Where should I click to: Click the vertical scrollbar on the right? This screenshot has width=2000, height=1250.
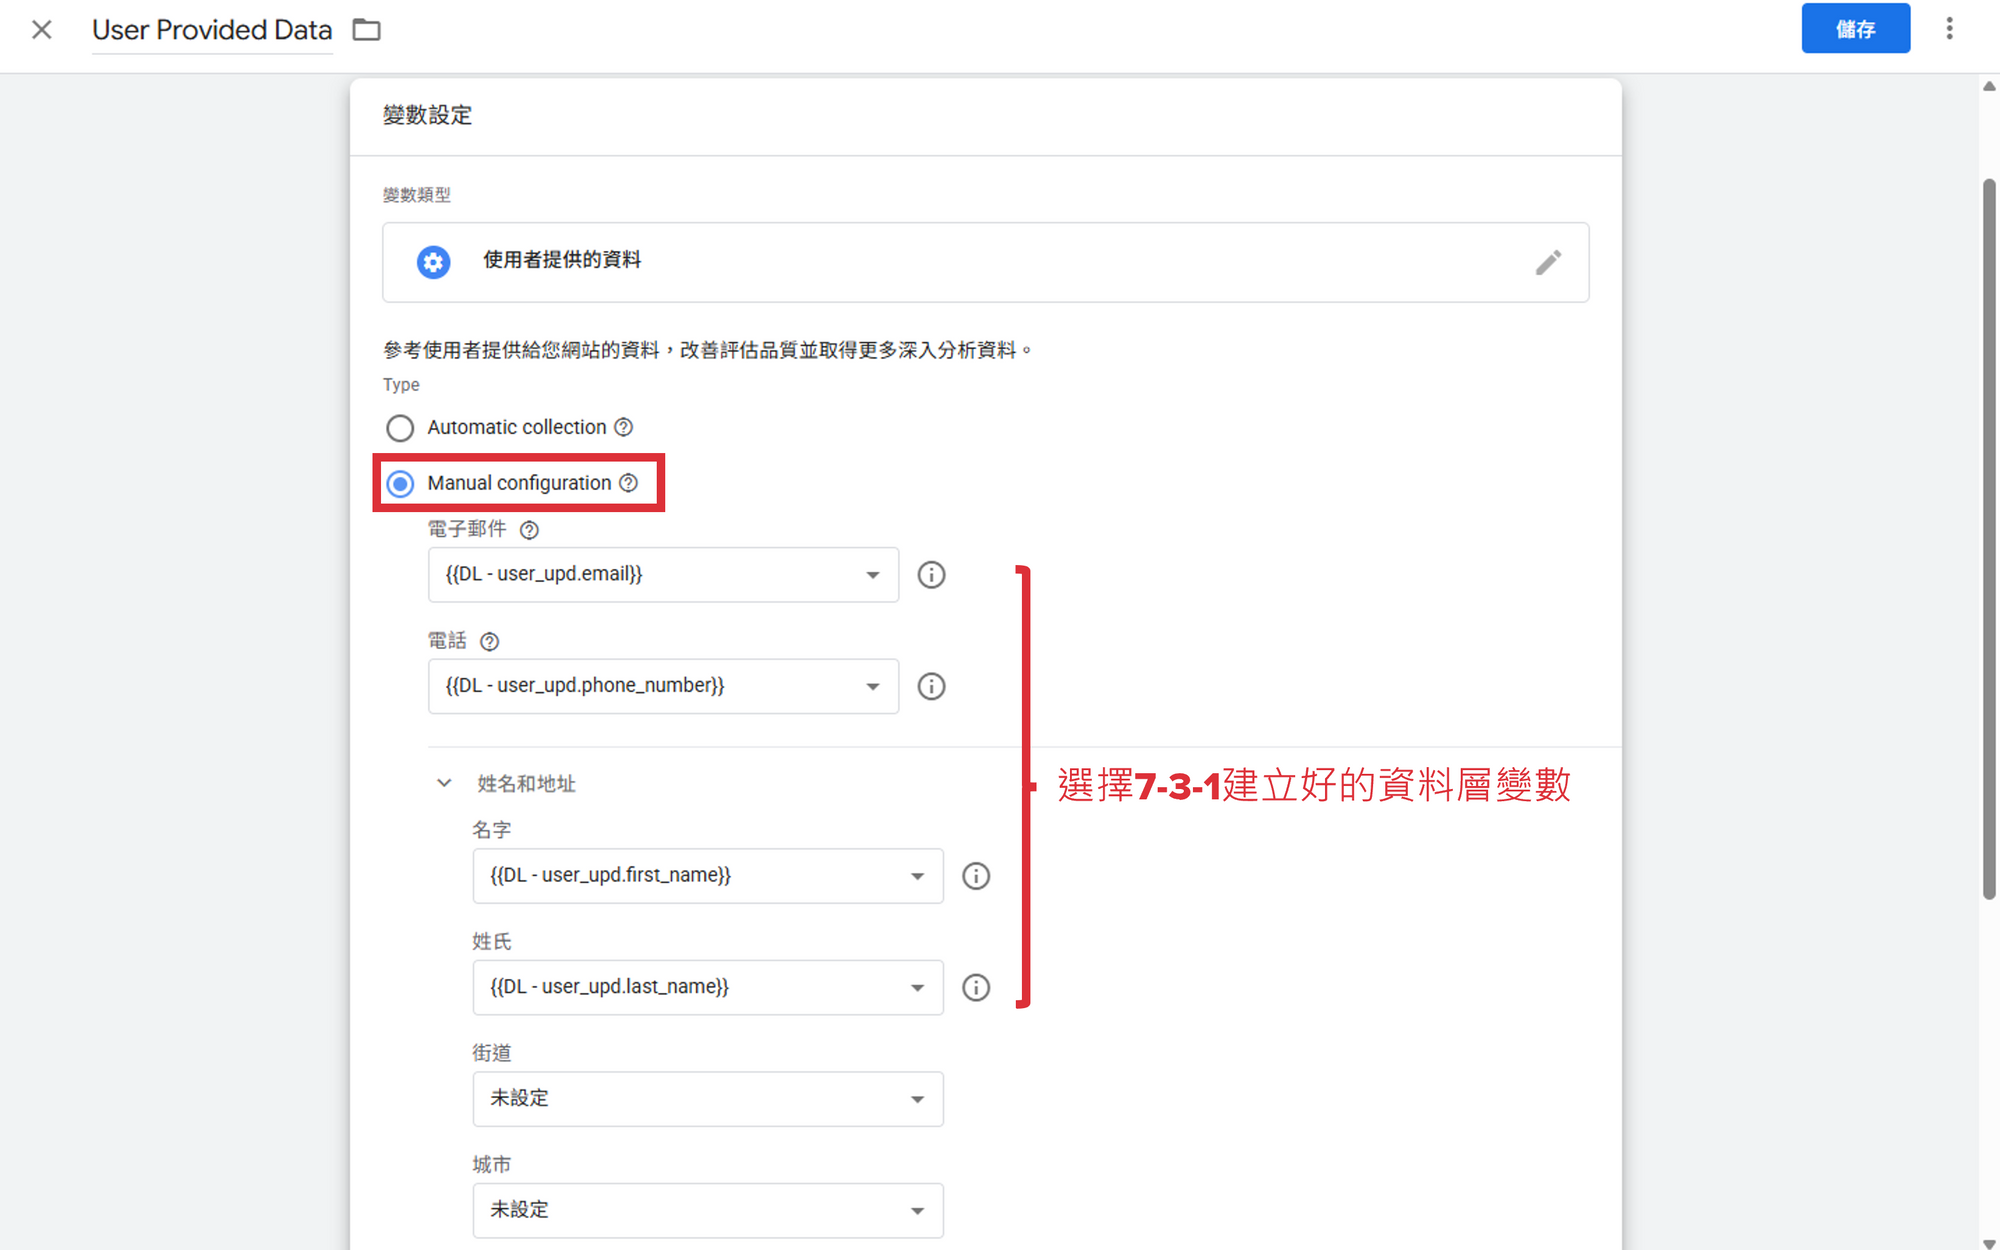tap(1988, 540)
